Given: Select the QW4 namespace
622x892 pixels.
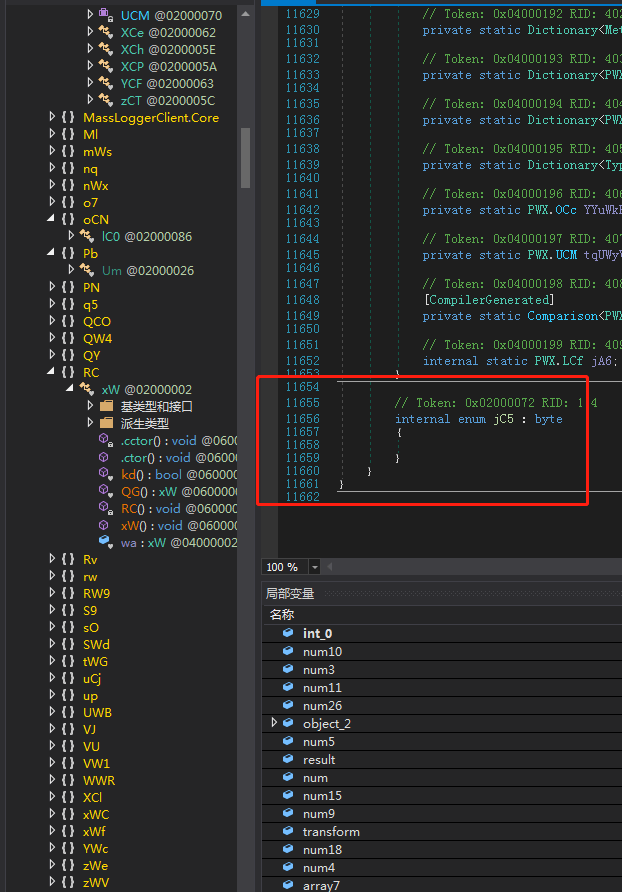Looking at the screenshot, I should pos(97,338).
